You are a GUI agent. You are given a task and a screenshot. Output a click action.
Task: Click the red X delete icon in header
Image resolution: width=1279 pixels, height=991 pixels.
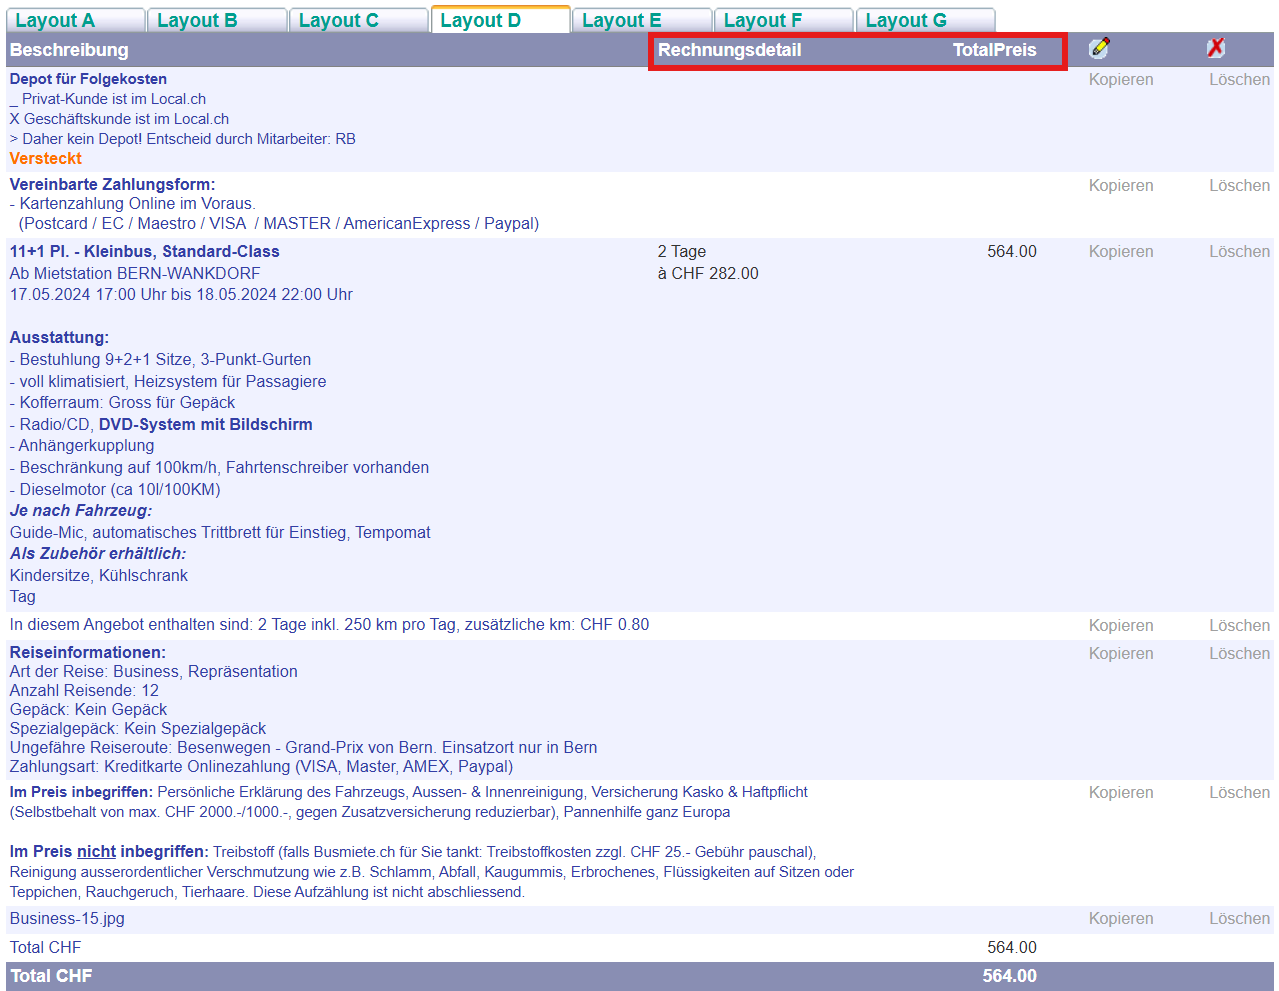[1216, 48]
